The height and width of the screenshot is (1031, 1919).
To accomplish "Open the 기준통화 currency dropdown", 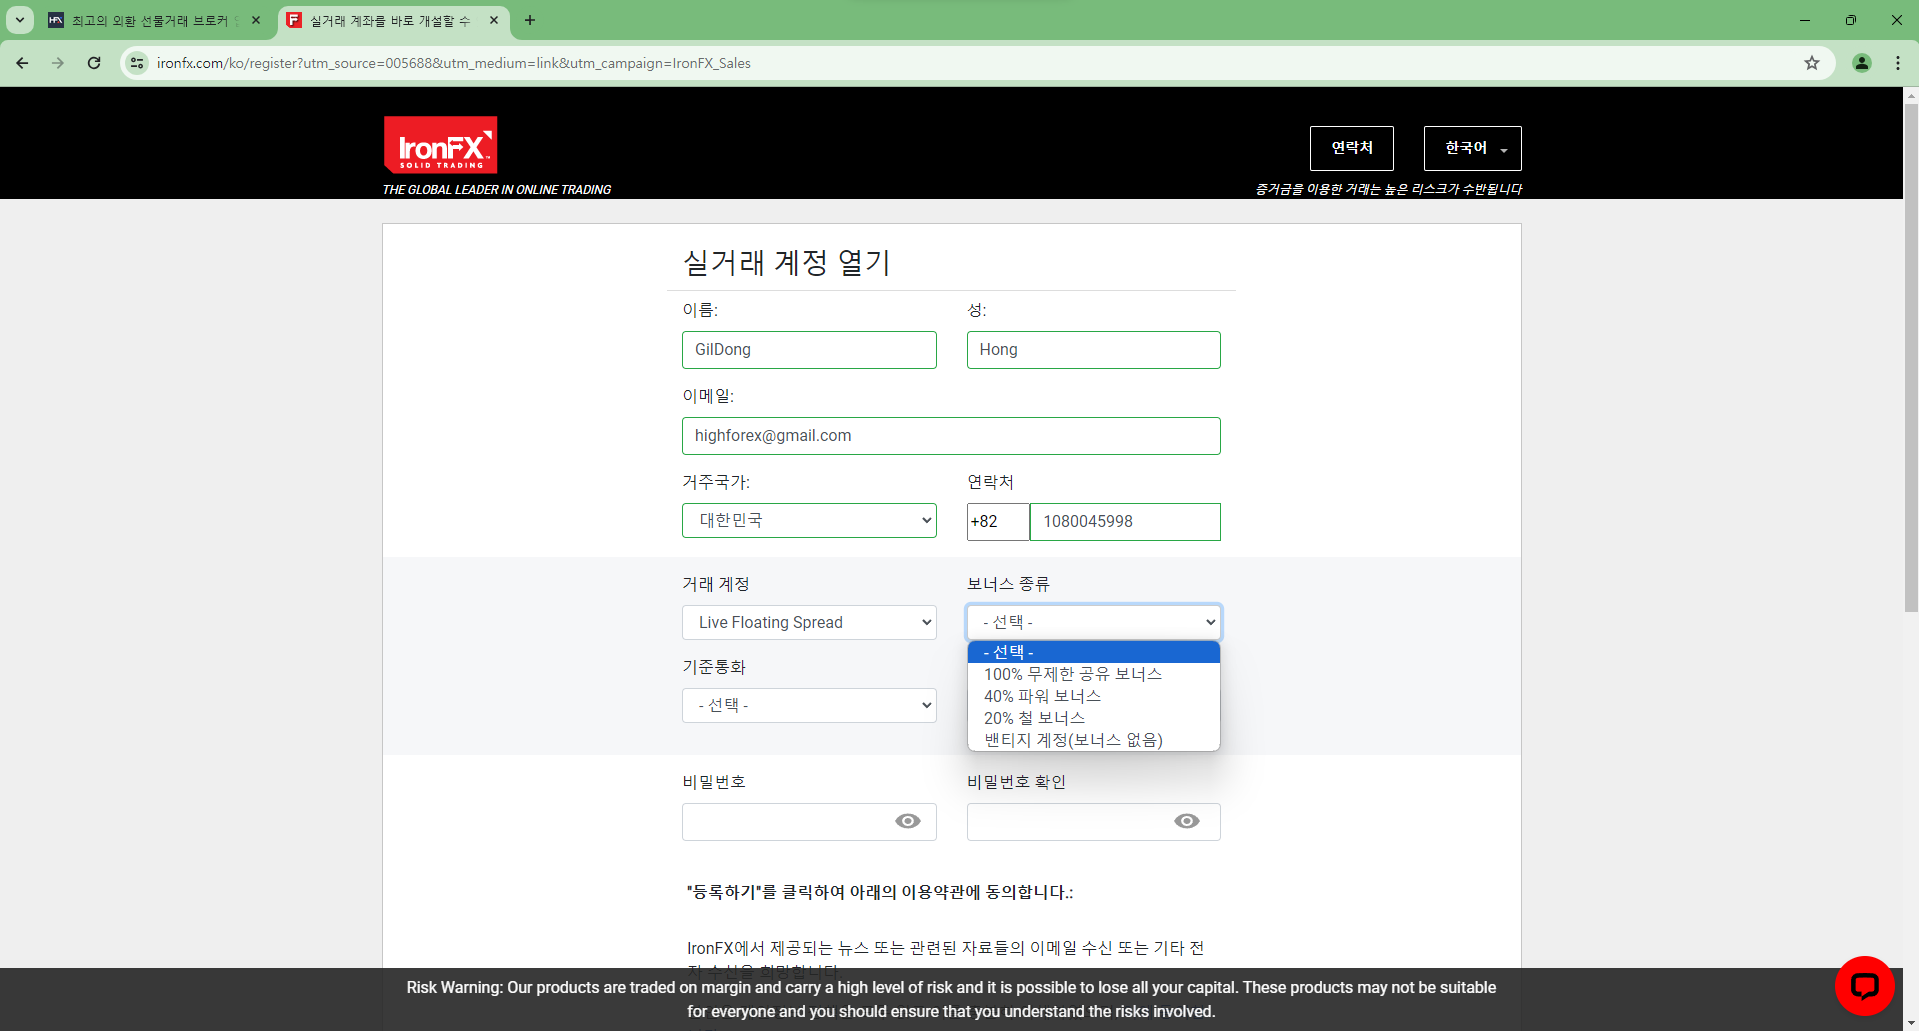I will pyautogui.click(x=808, y=705).
